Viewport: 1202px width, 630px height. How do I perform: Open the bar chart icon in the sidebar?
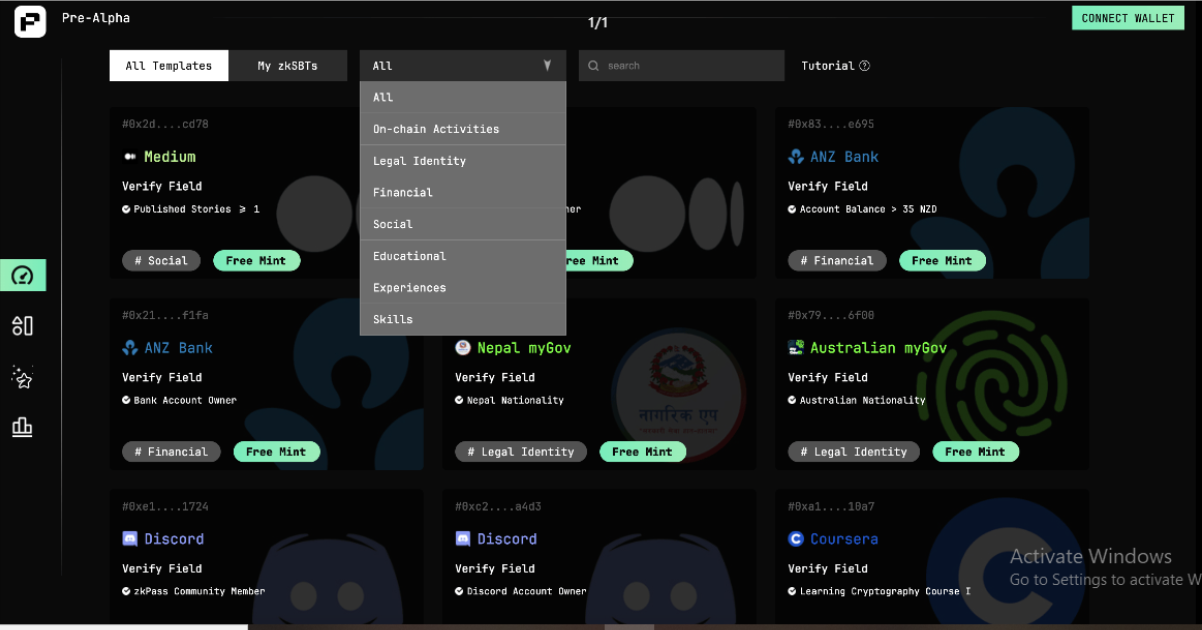(22, 427)
